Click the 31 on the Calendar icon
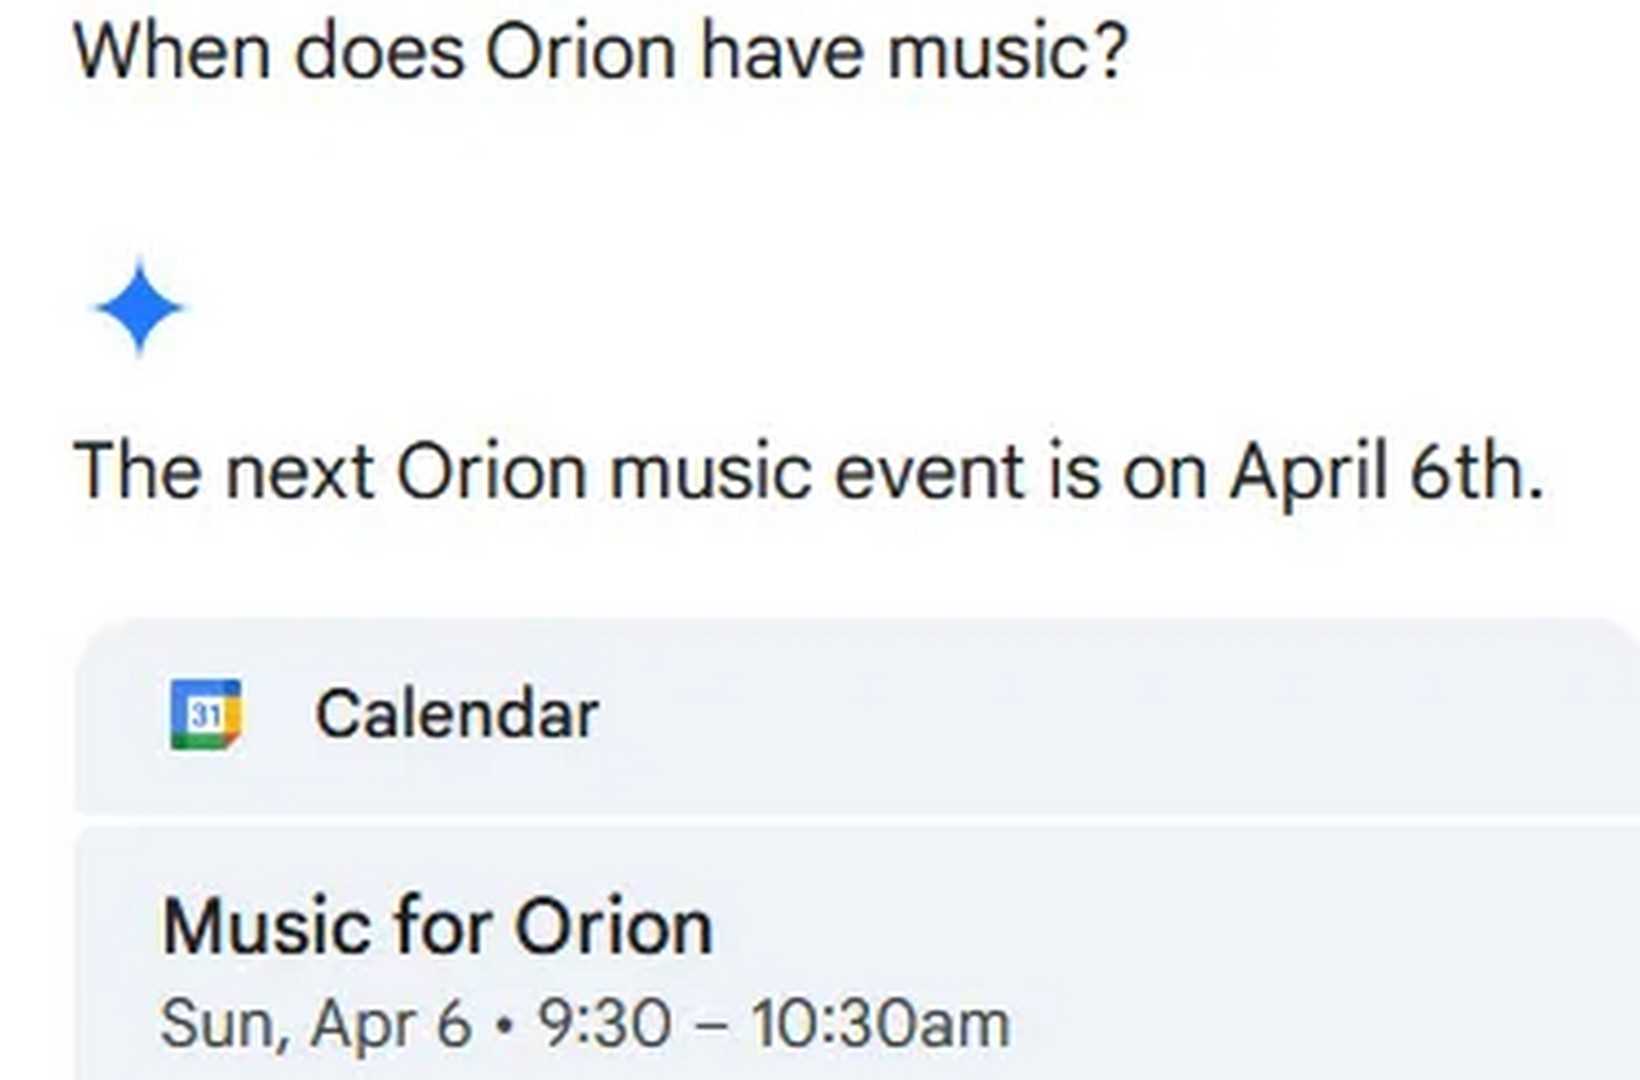 (x=206, y=715)
